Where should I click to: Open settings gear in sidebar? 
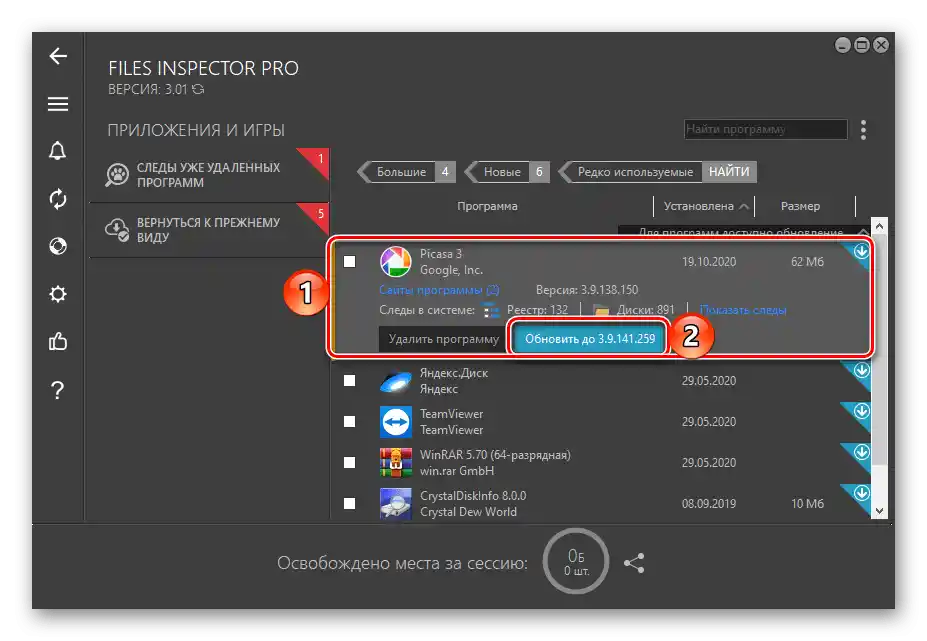tap(58, 294)
